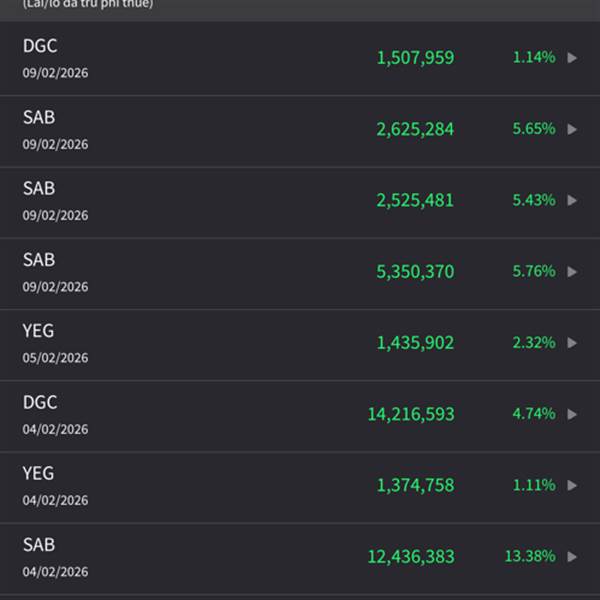Screen dimensions: 600x600
Task: Tap the profit value 12,436,383
Action: click(x=411, y=556)
